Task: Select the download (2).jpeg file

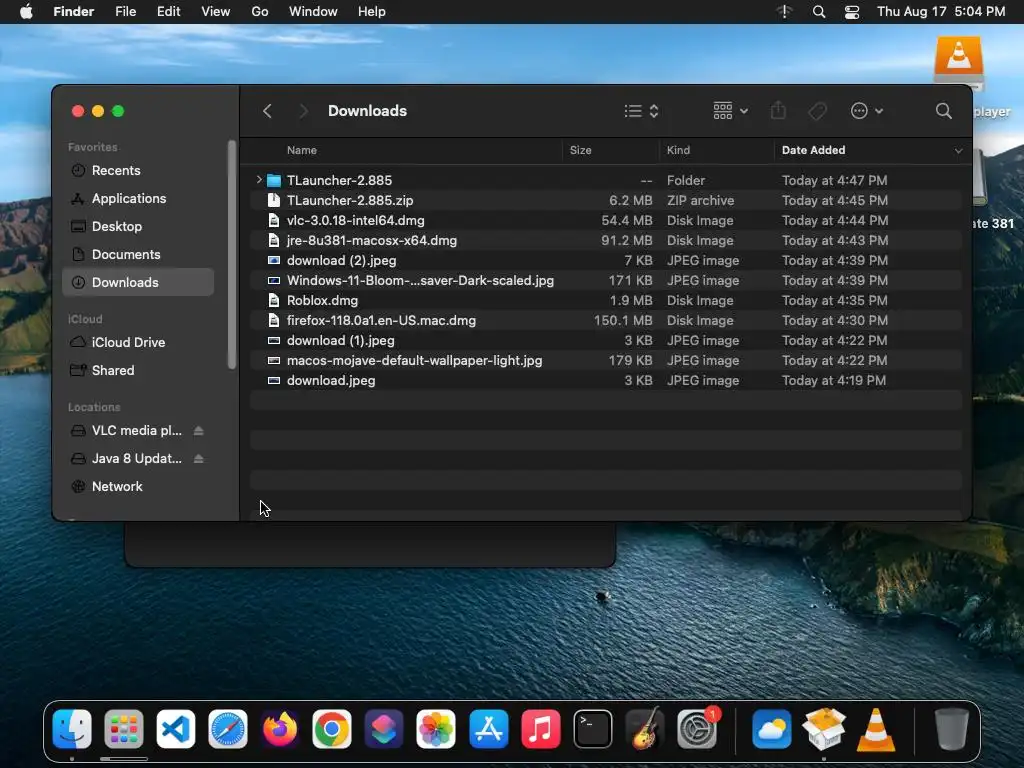Action: point(605,261)
